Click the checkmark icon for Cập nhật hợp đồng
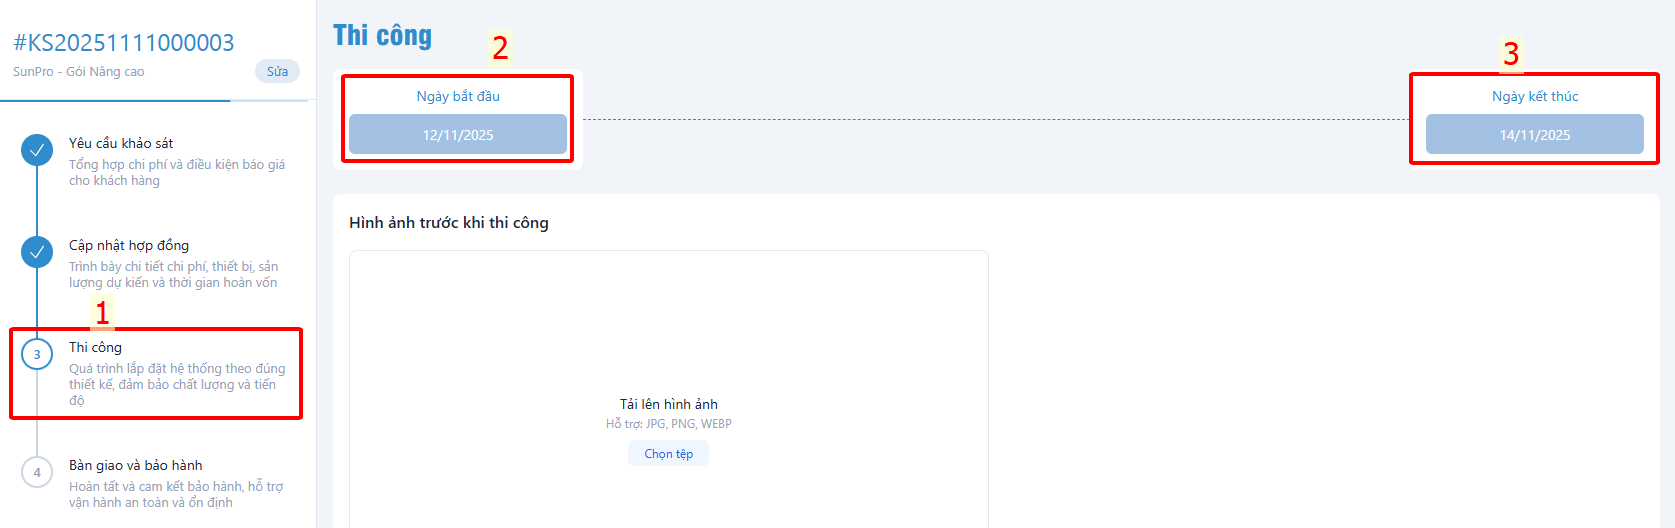Viewport: 1675px width, 528px height. [37, 253]
